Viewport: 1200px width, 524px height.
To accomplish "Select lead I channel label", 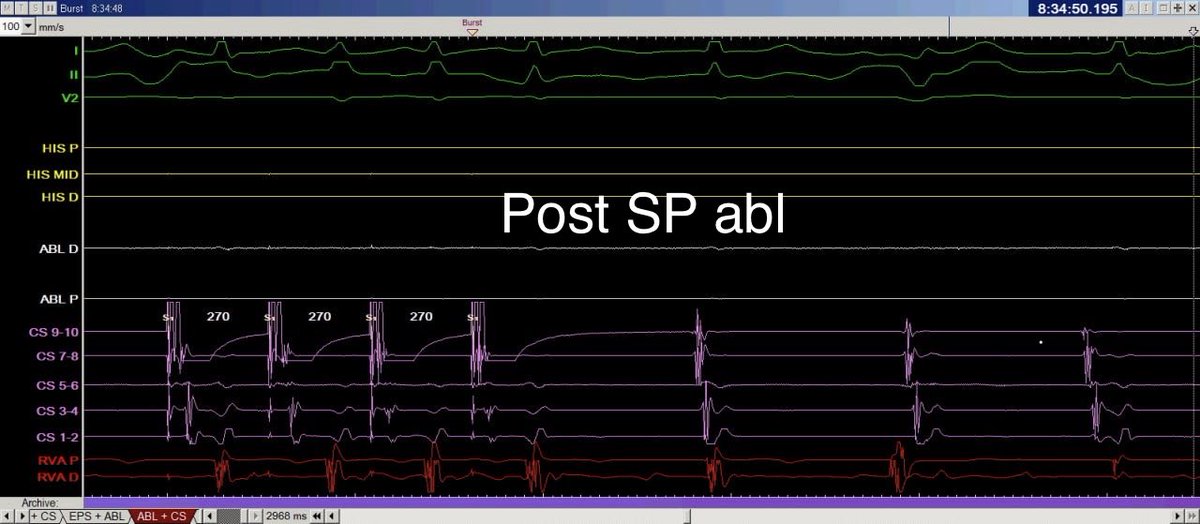I will [x=75, y=49].
